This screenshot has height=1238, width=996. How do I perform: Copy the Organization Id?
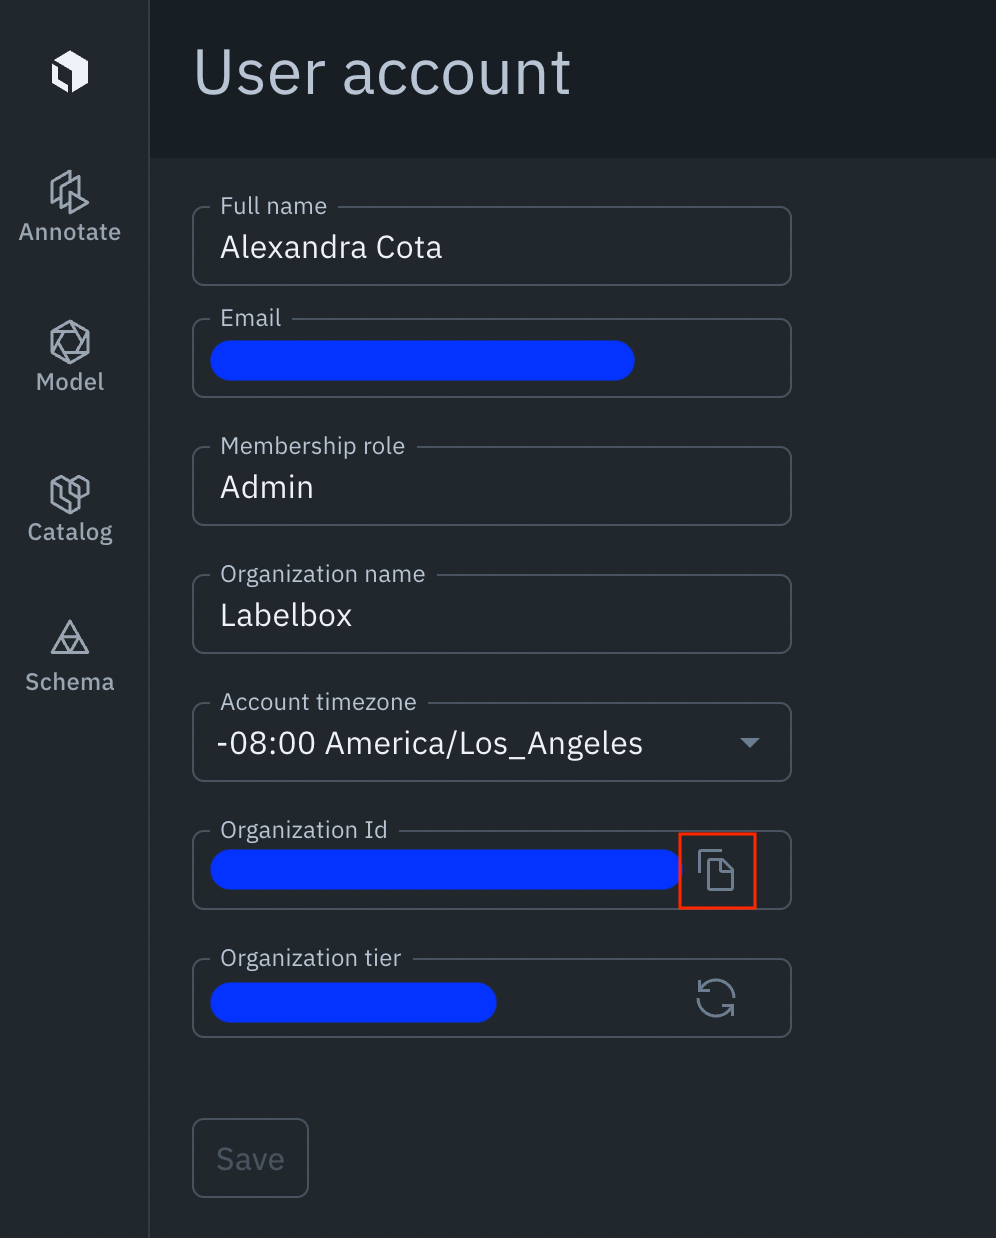point(716,870)
